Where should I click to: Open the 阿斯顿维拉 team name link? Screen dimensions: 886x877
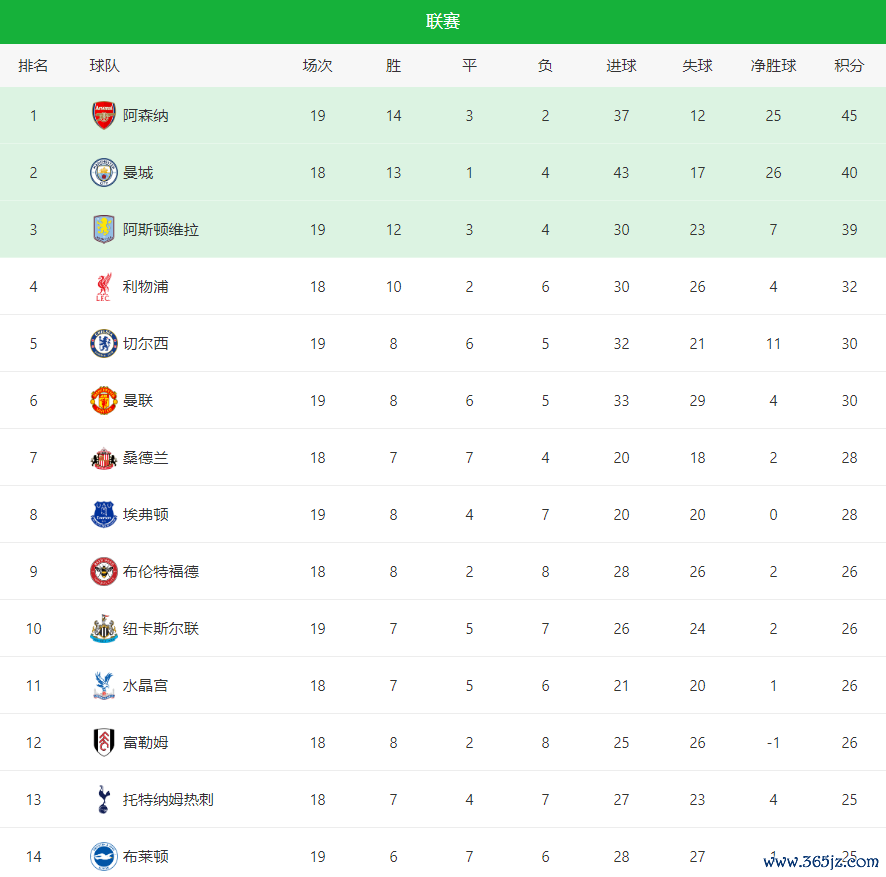click(161, 230)
